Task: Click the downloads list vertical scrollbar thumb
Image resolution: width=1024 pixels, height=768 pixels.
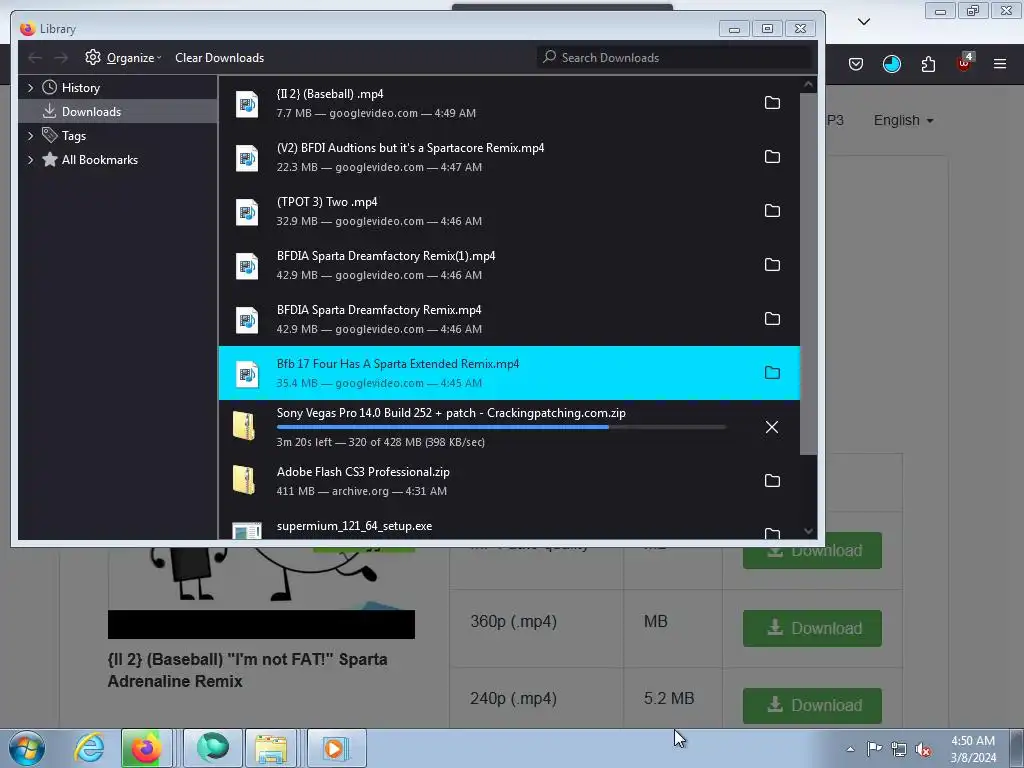Action: (808, 274)
